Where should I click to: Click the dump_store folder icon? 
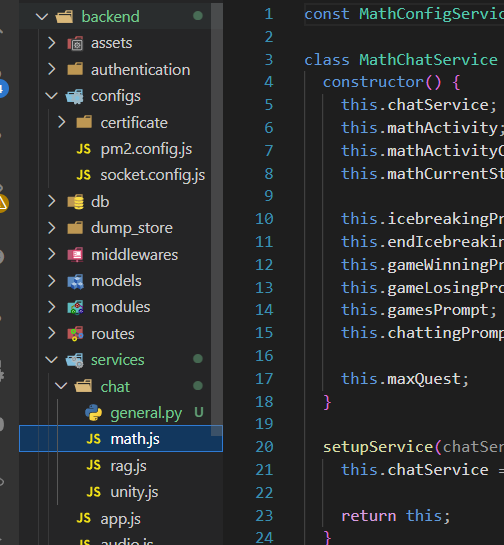pos(75,227)
